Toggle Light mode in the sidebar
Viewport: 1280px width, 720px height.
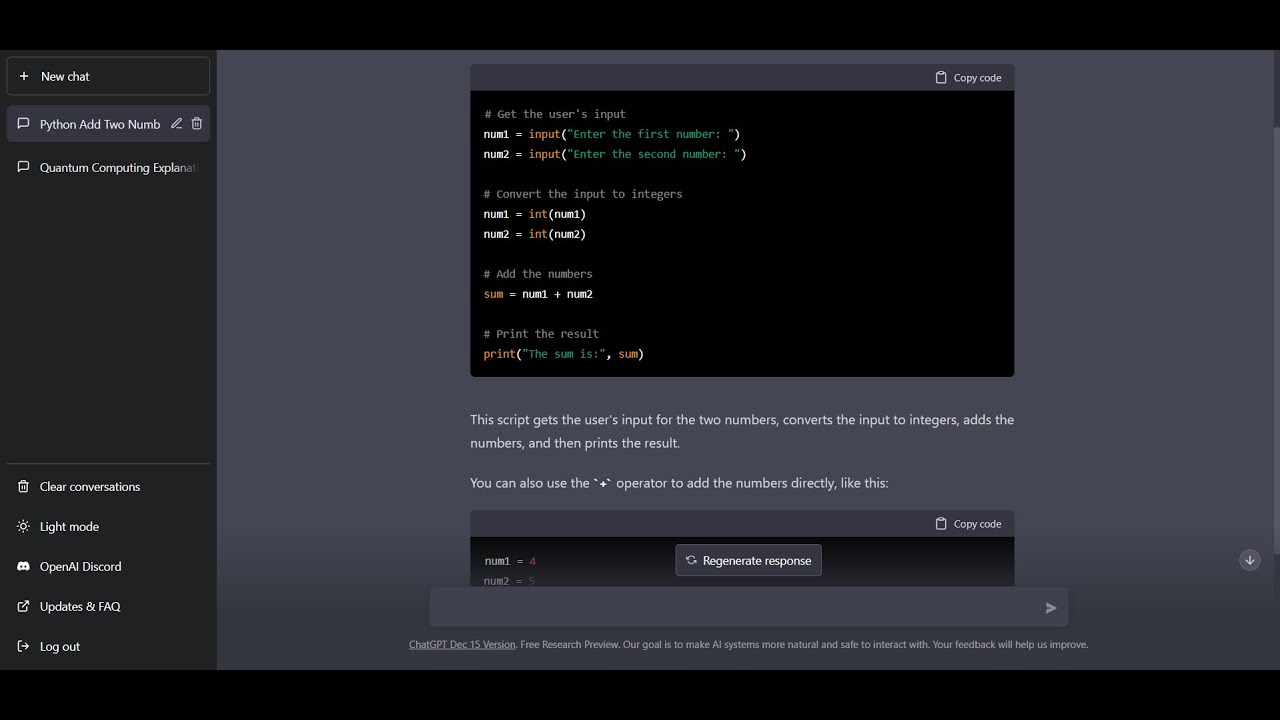[x=69, y=526]
